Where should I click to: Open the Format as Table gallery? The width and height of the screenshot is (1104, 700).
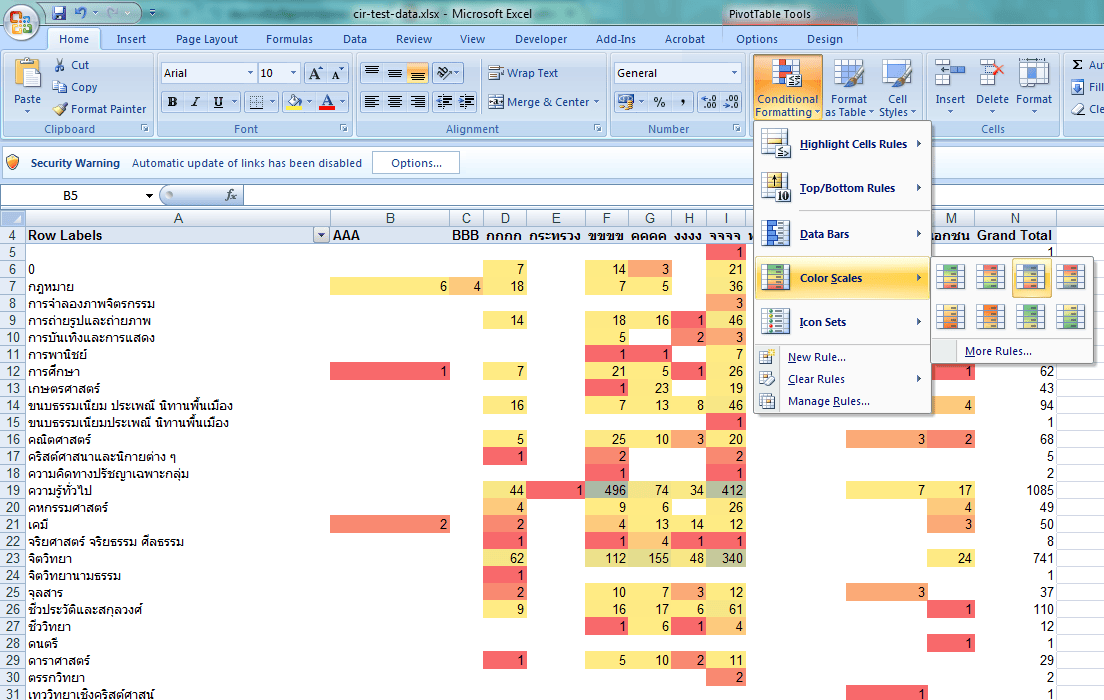click(848, 88)
